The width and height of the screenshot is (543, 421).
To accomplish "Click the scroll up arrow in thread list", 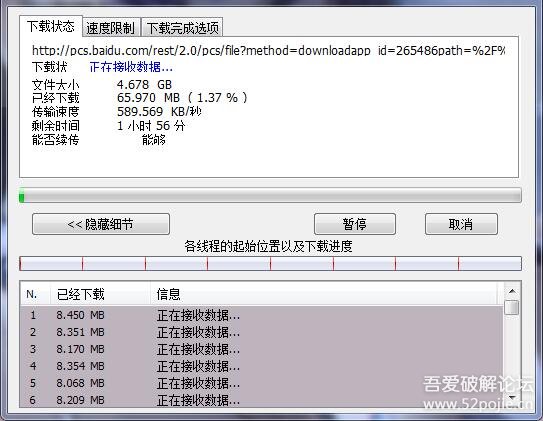I will [512, 291].
